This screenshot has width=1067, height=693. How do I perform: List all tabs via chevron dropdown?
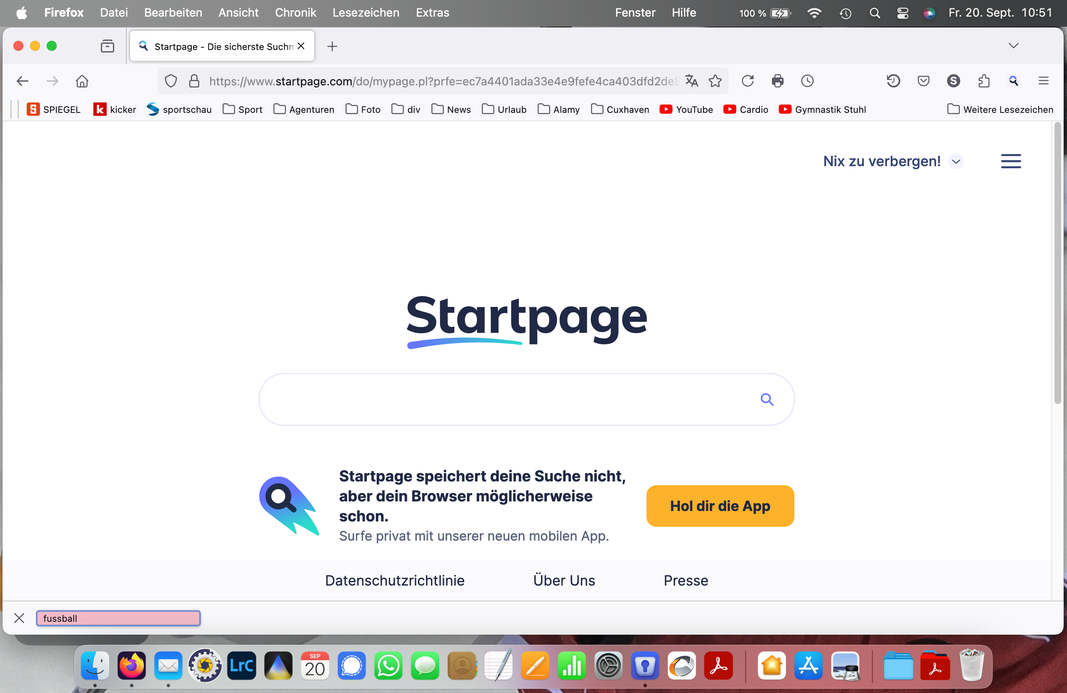1013,46
